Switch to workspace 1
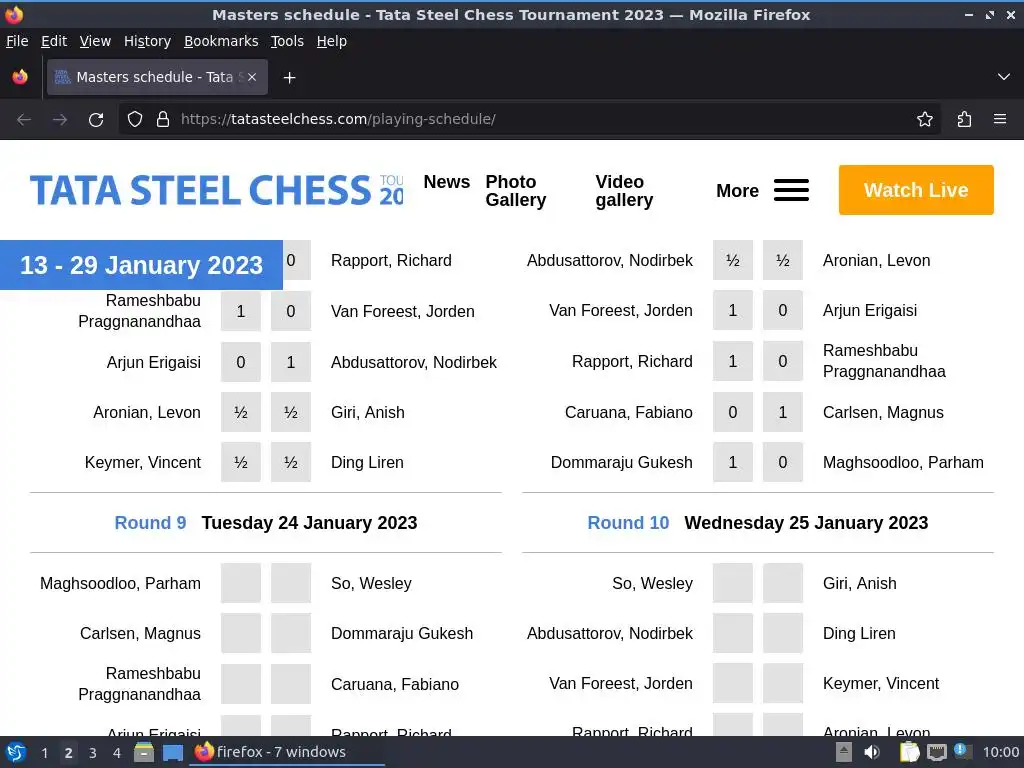Image resolution: width=1024 pixels, height=768 pixels. (44, 753)
